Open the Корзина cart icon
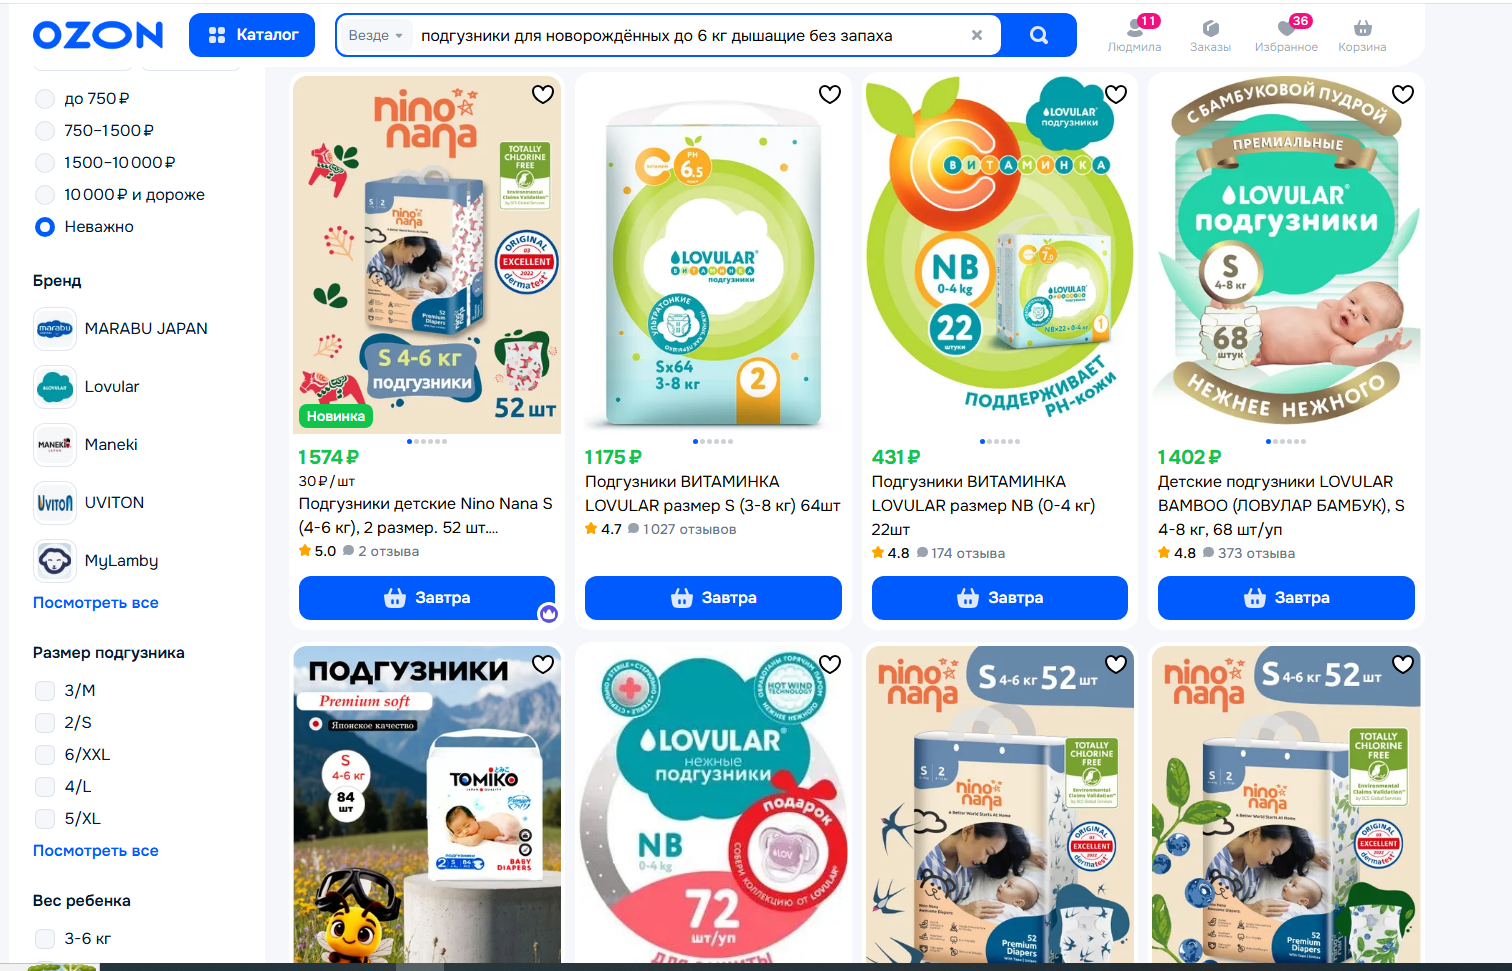The image size is (1512, 971). [1362, 35]
